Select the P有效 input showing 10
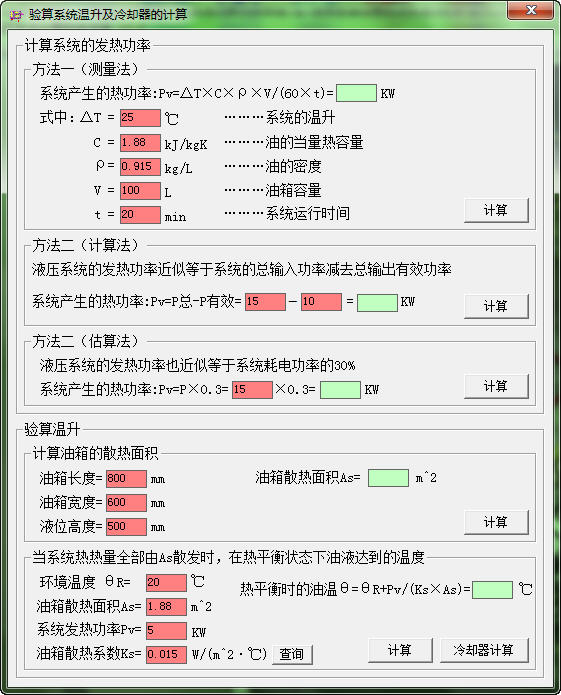This screenshot has height=695, width=561. click(x=321, y=302)
